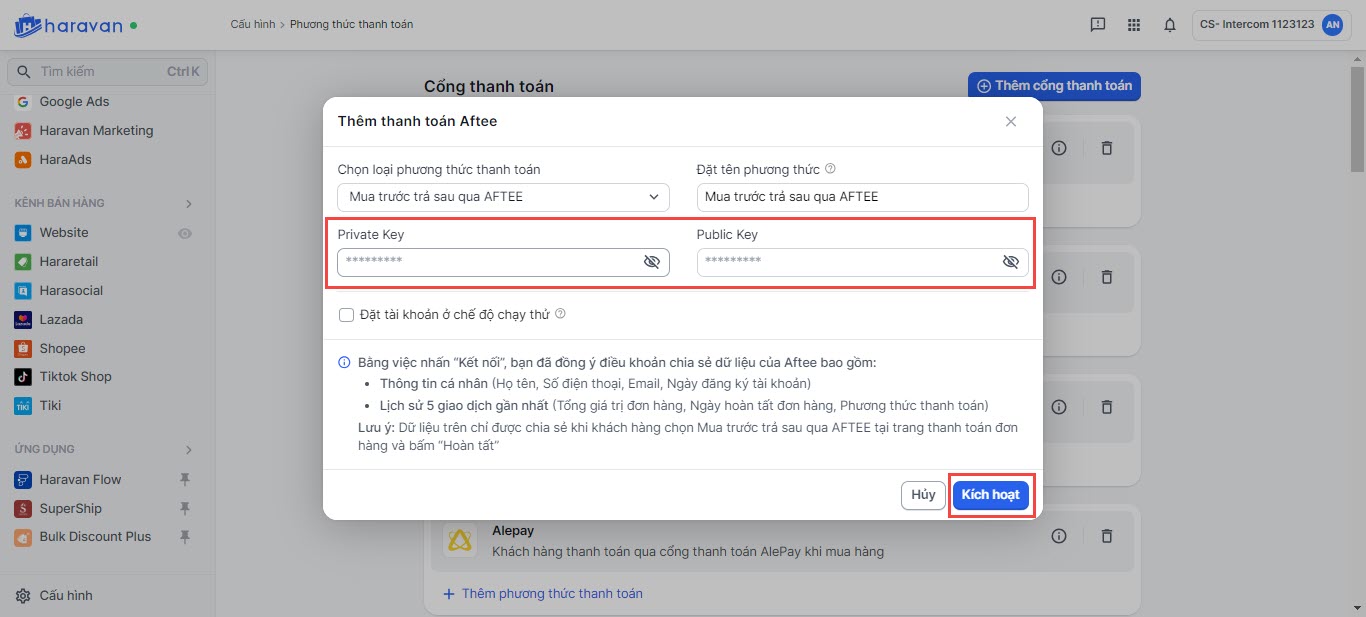Select Tiktok Shop sales channel
Screen dimensions: 1366x617
pos(75,377)
